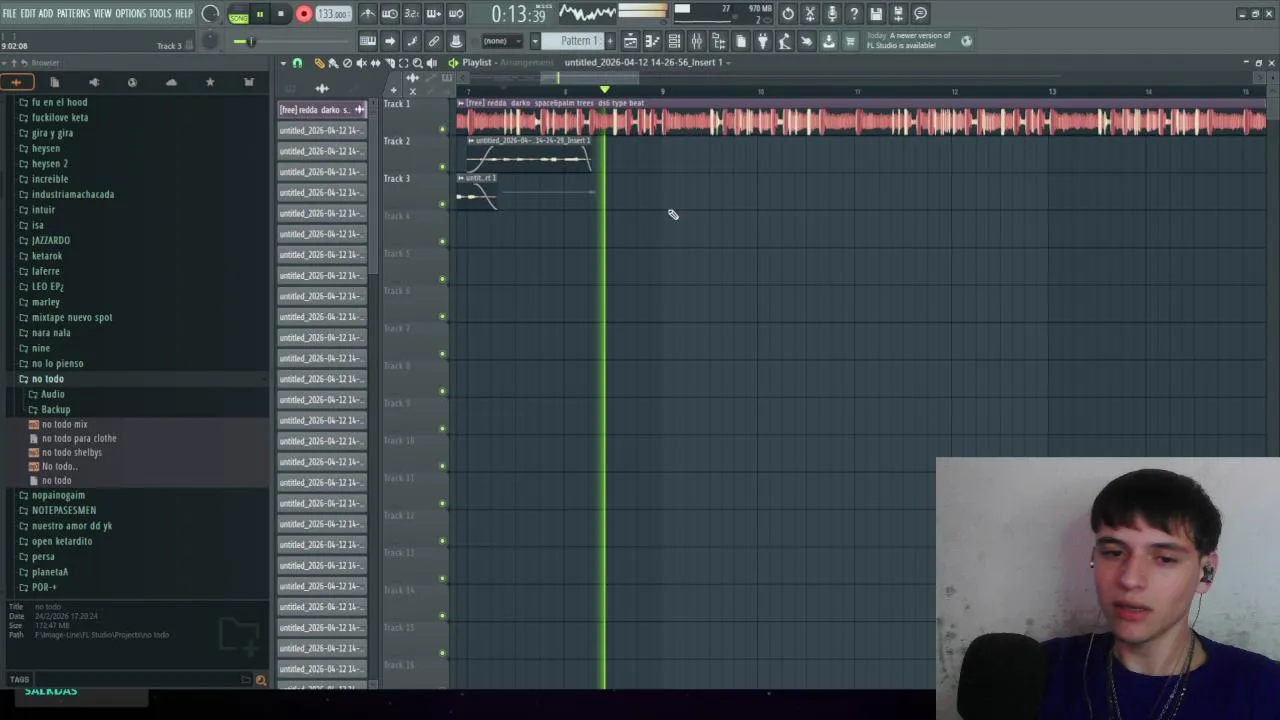Screen dimensions: 1280x720
Task: Open the audio editor scissors icon
Action: [x=809, y=14]
